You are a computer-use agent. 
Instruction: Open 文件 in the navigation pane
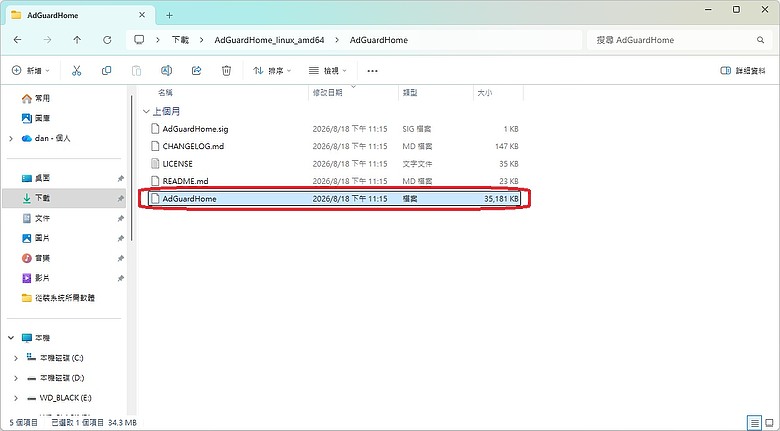point(36,218)
